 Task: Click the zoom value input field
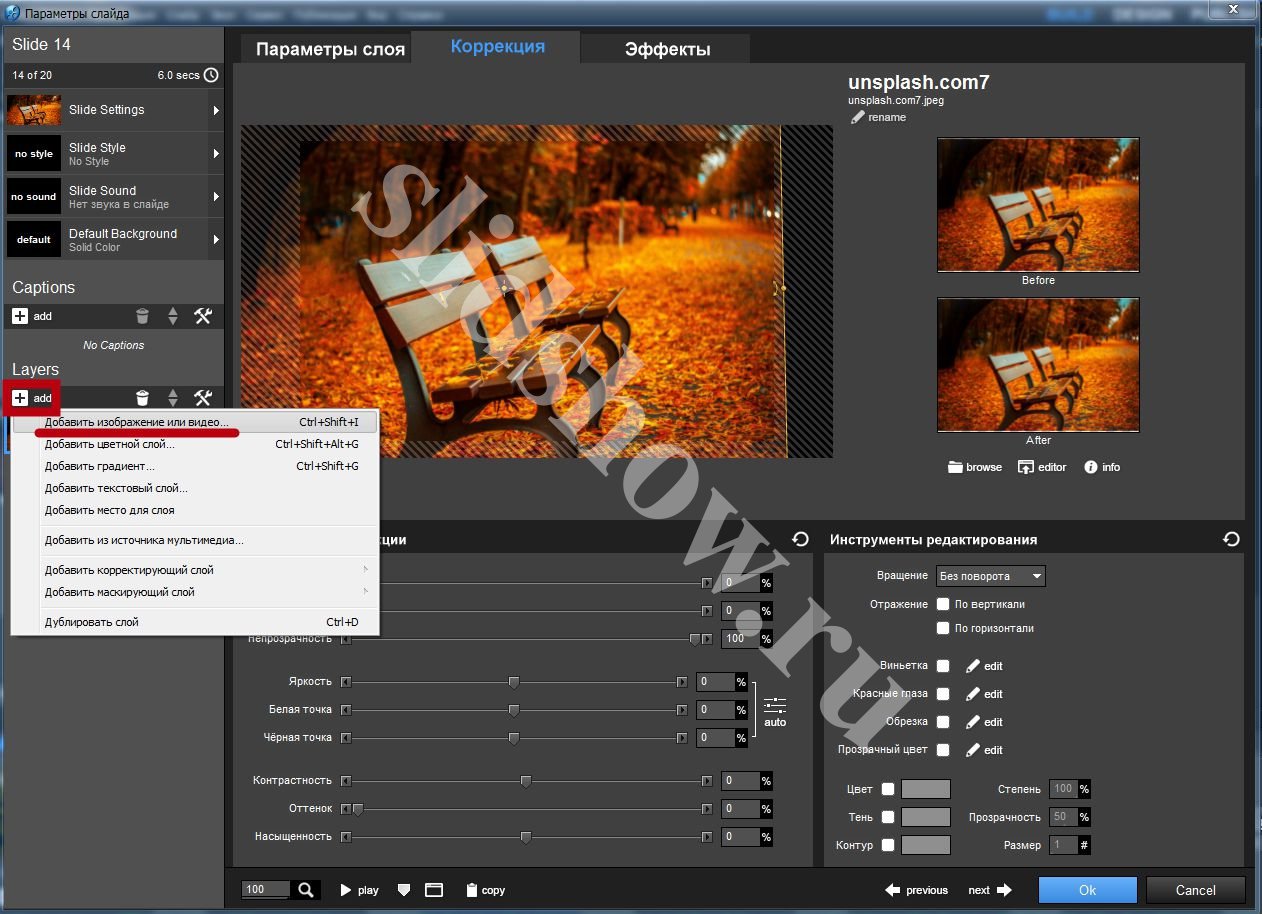(x=265, y=889)
